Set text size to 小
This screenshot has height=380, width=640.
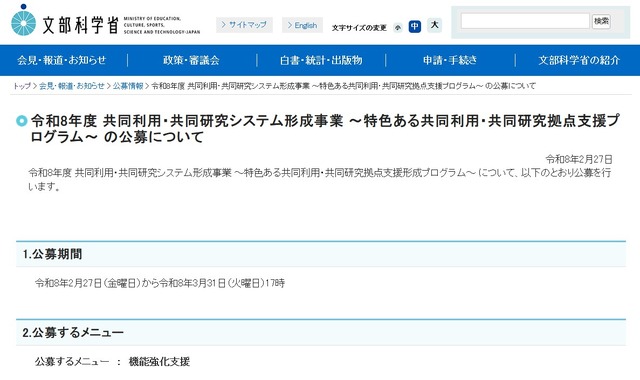[x=398, y=27]
